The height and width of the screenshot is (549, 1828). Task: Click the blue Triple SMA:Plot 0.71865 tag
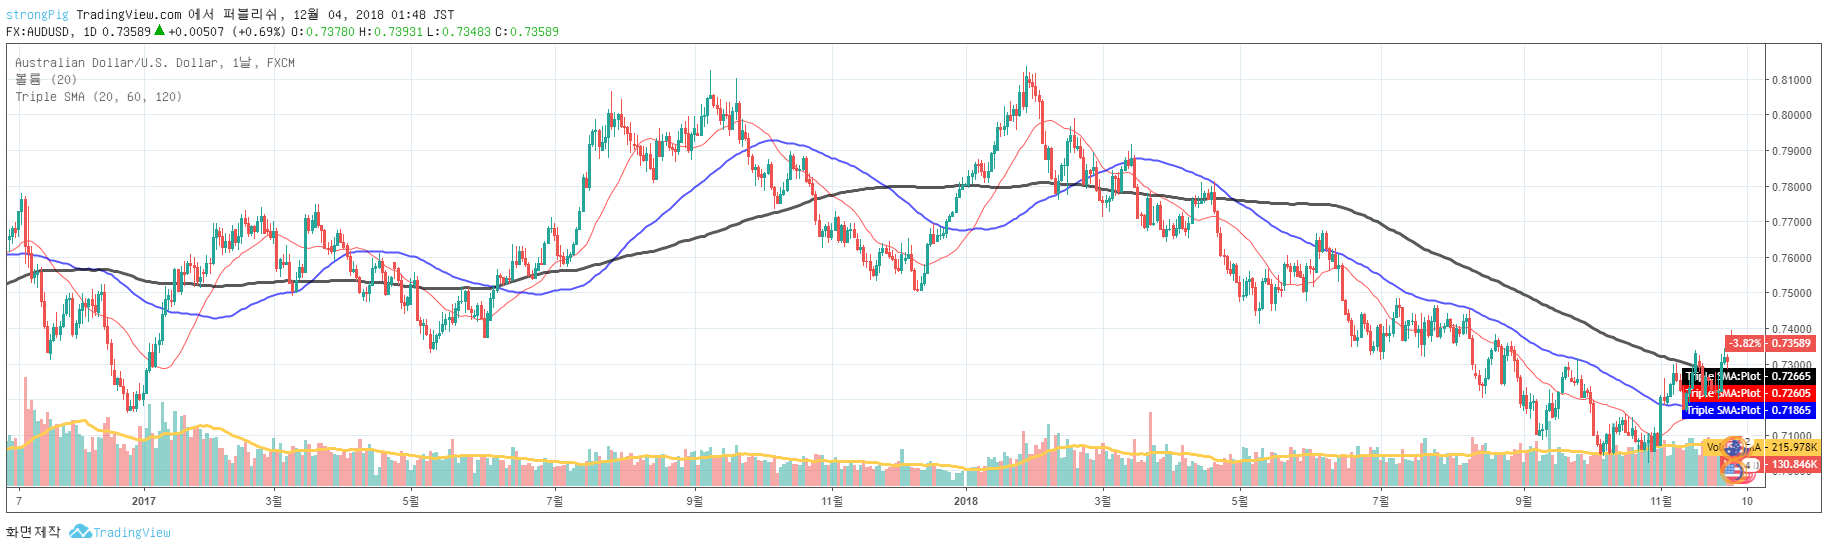pos(1749,410)
